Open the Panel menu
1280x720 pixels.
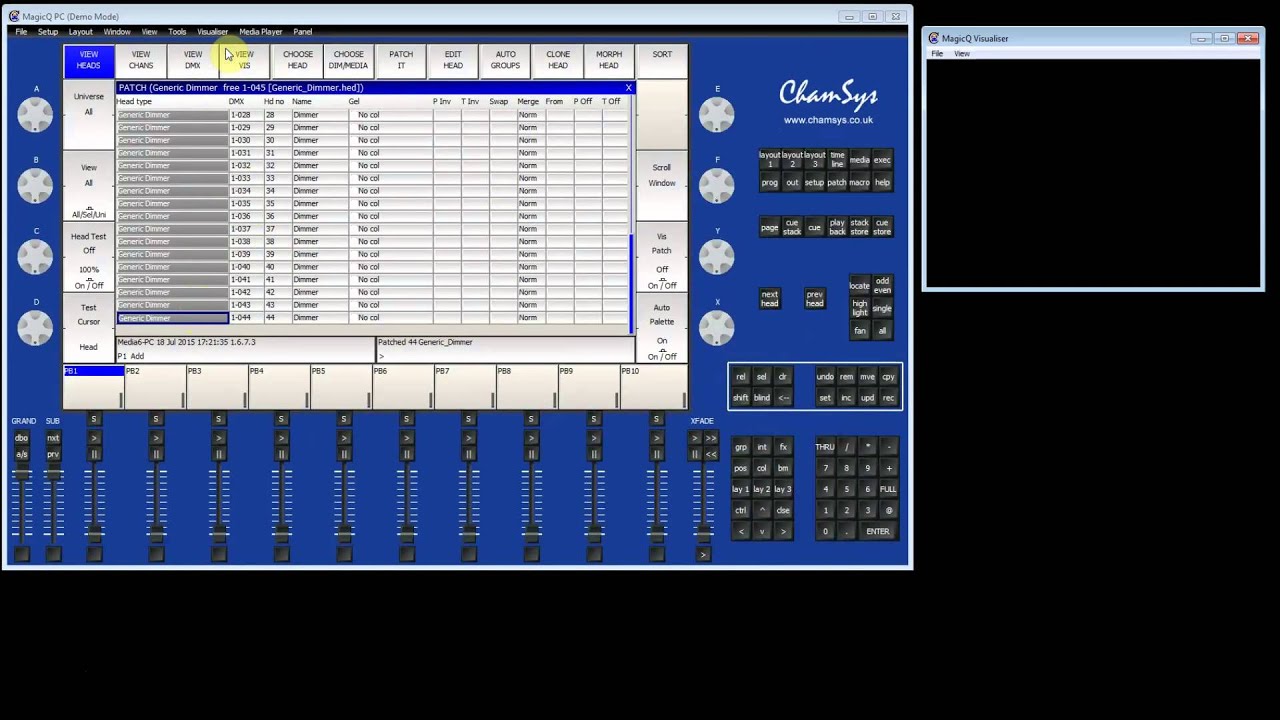pyautogui.click(x=303, y=32)
